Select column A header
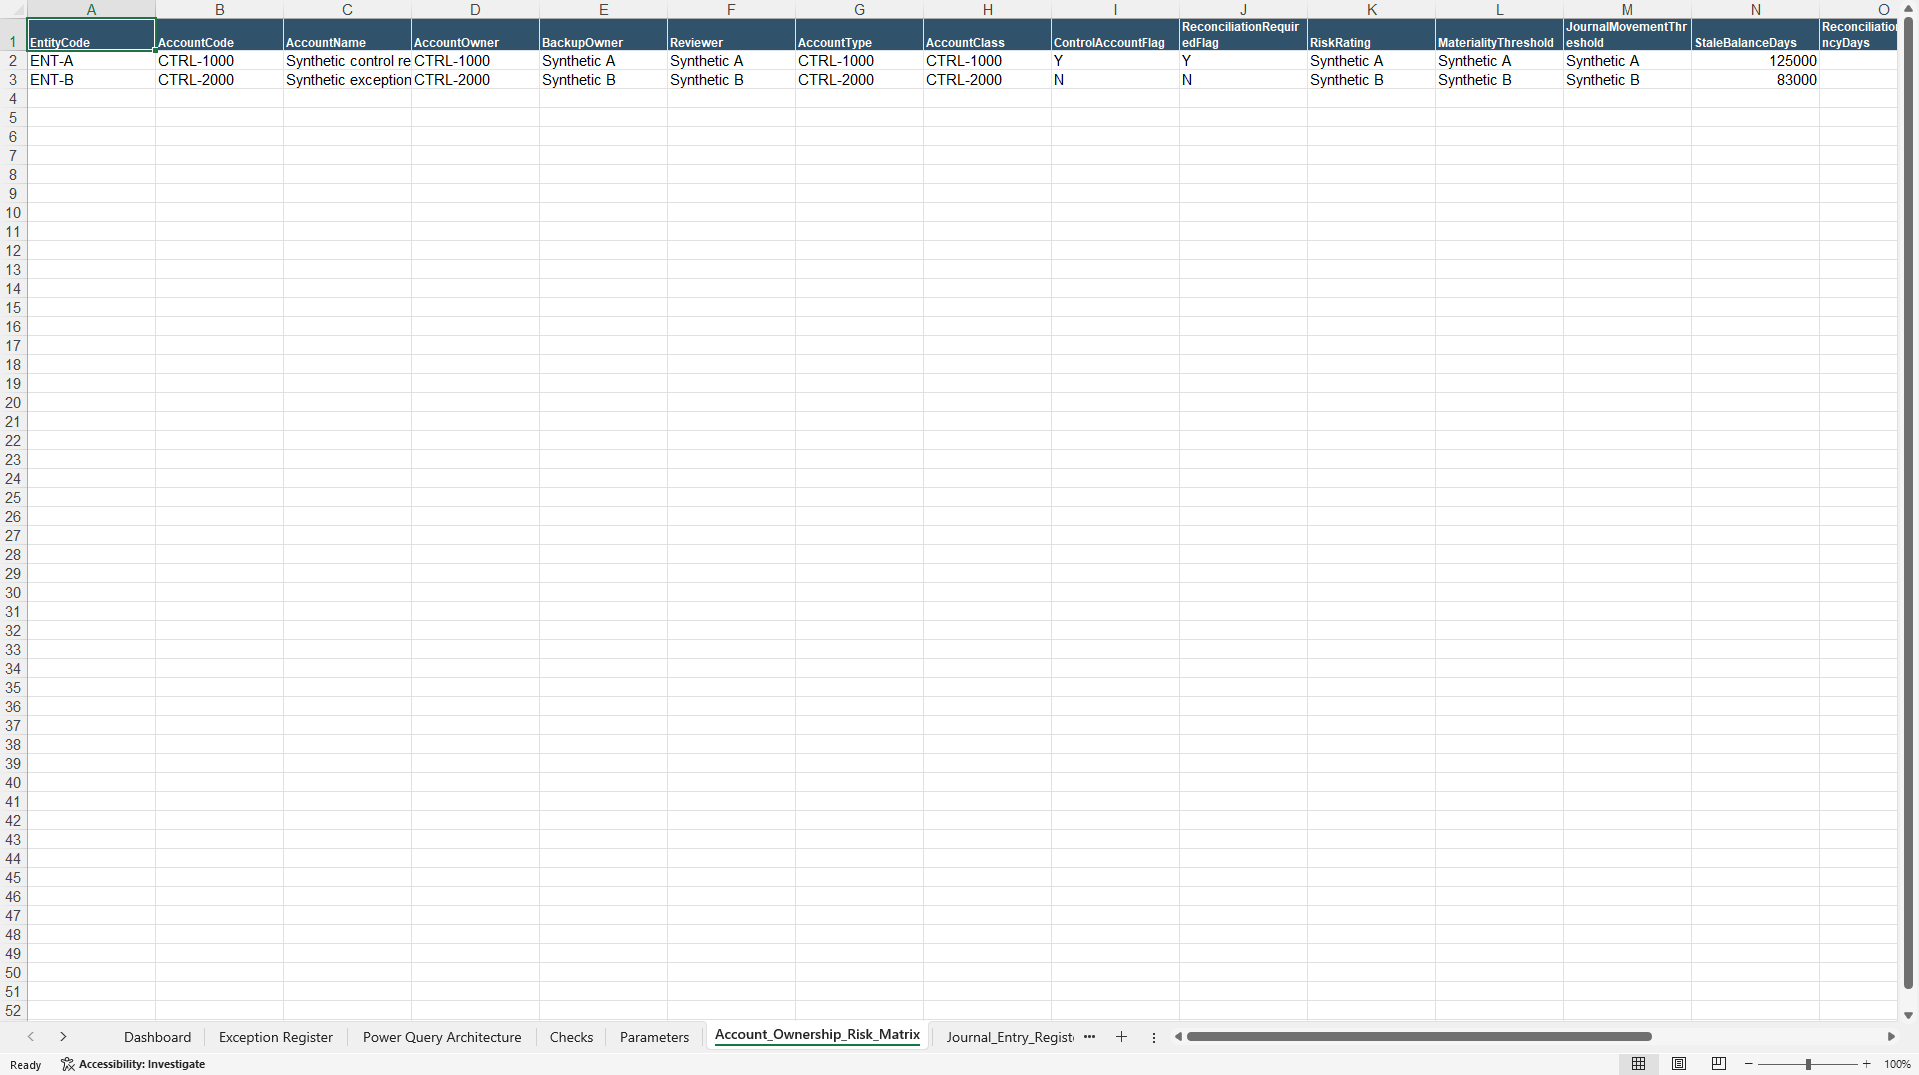1919x1075 pixels. pos(91,9)
